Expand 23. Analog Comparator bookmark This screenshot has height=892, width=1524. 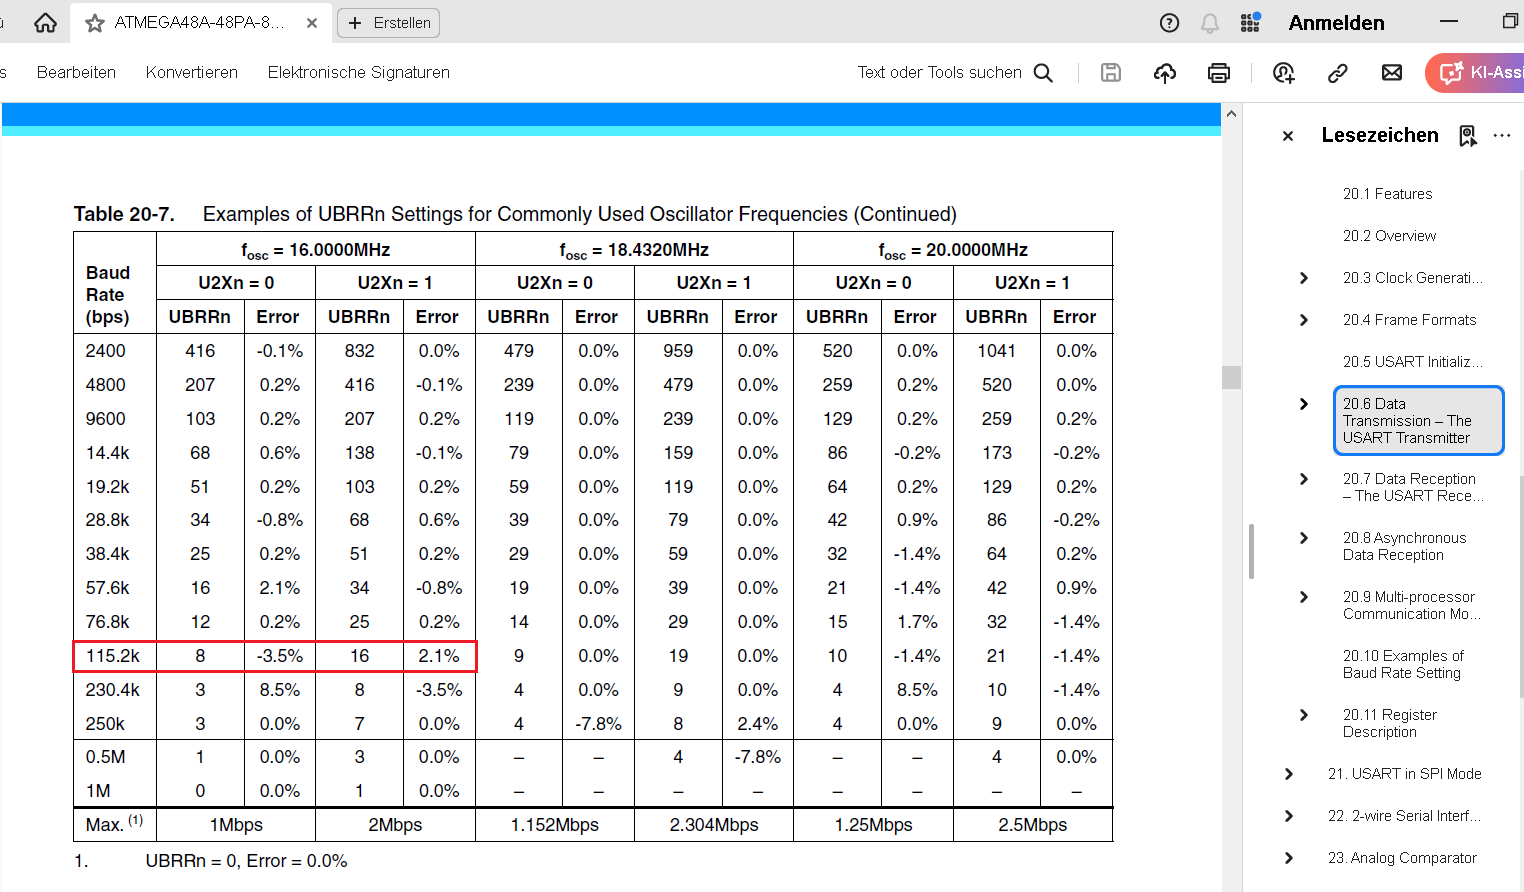1289,858
